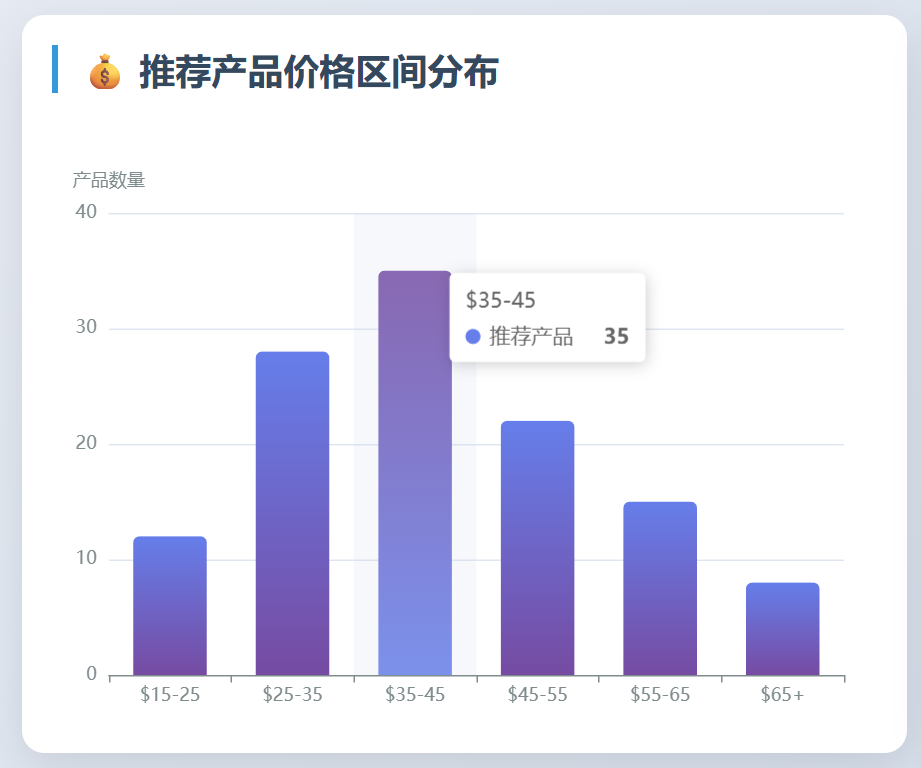The width and height of the screenshot is (921, 768).
Task: Click the tooltip value 35
Action: click(x=616, y=336)
